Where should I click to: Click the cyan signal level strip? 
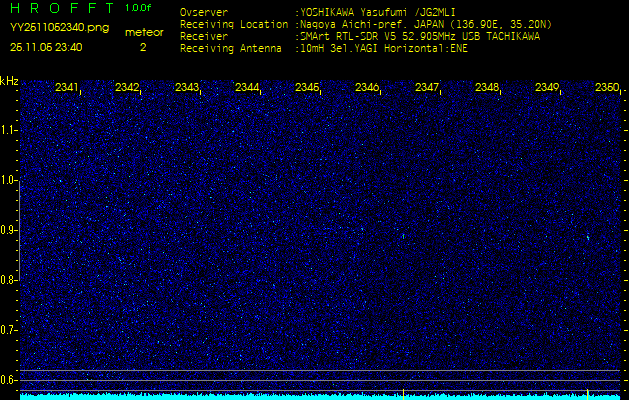click(x=314, y=396)
